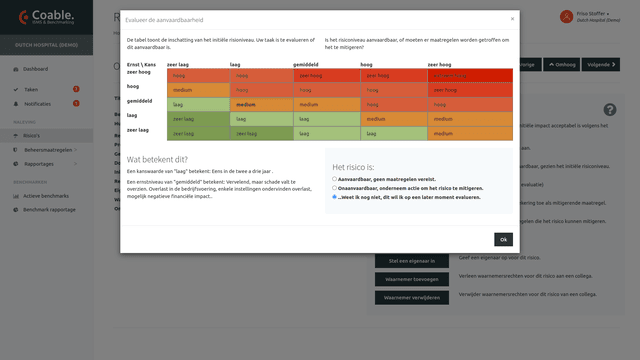Expand the Rapportages submenu chevron

(76, 164)
